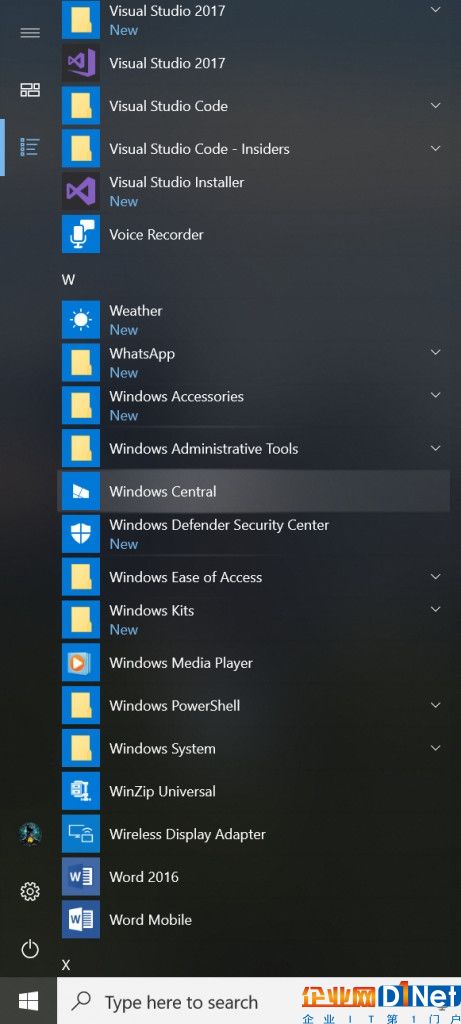Viewport: 461px width, 1024px height.
Task: Click the Wireless Display Adapter label
Action: pyautogui.click(x=187, y=834)
